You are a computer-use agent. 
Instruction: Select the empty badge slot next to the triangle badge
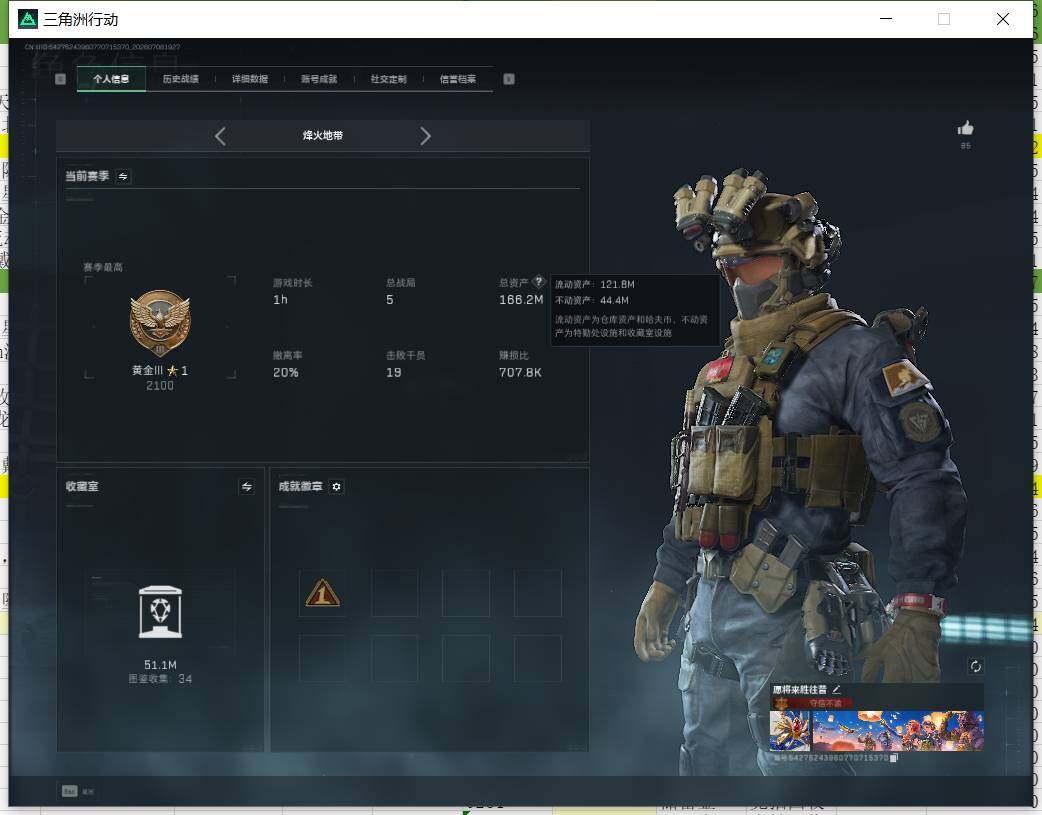(x=395, y=593)
